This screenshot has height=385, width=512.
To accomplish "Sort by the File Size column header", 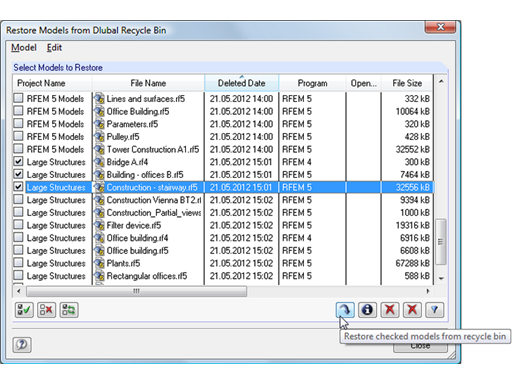I will coord(407,83).
